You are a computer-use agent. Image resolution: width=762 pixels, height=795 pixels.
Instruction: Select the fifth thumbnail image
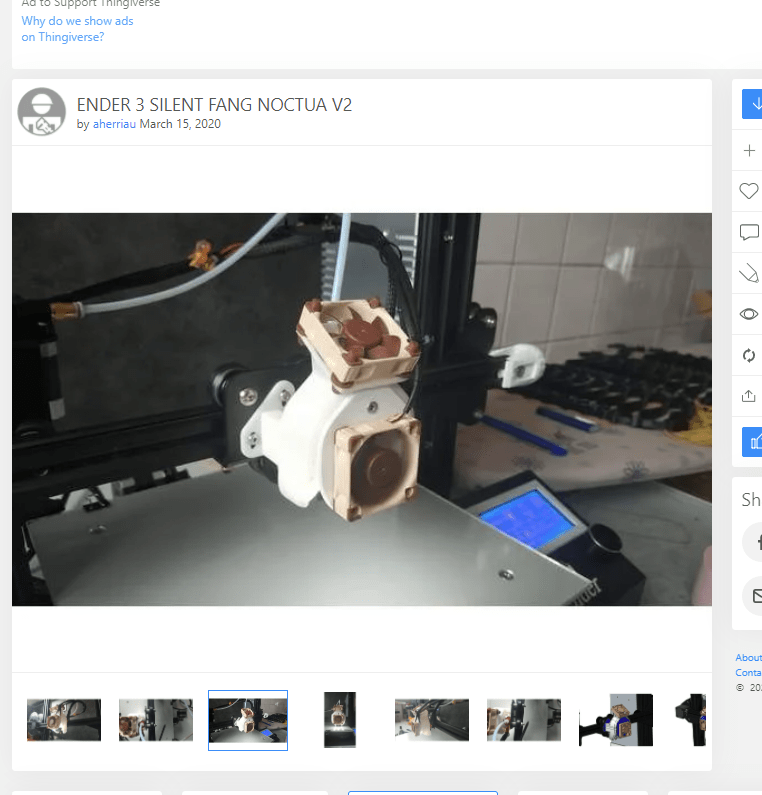pyautogui.click(x=432, y=720)
